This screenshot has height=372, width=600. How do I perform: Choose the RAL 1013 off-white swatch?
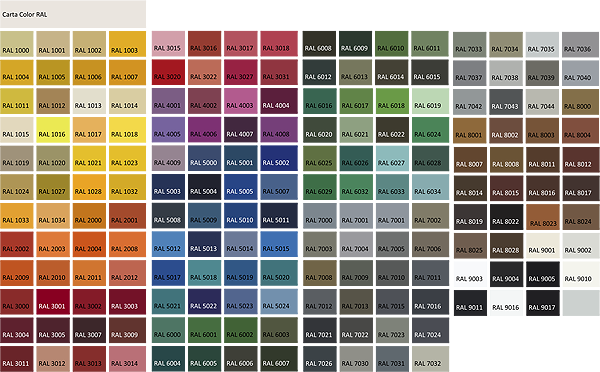tap(89, 101)
